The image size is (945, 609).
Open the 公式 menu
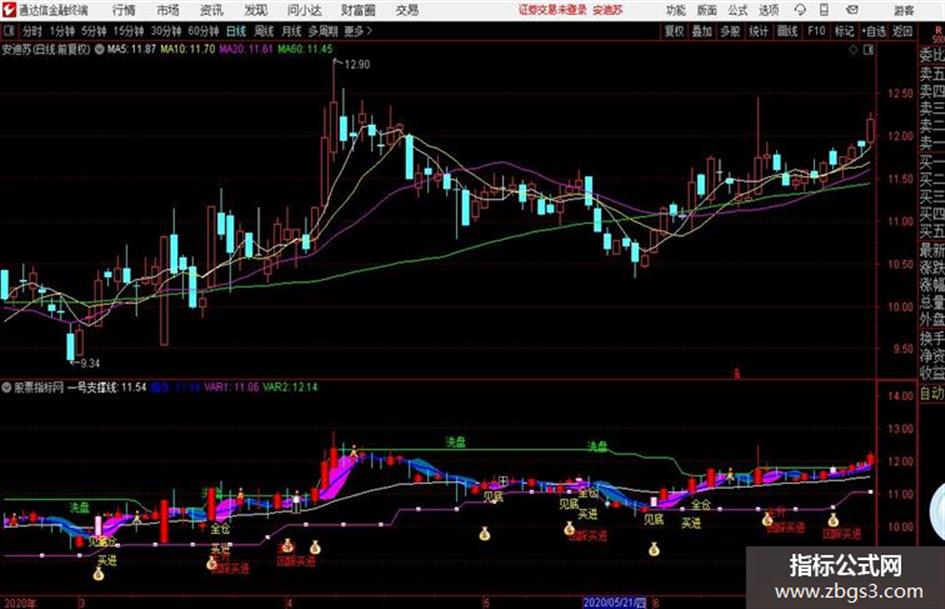pos(738,10)
